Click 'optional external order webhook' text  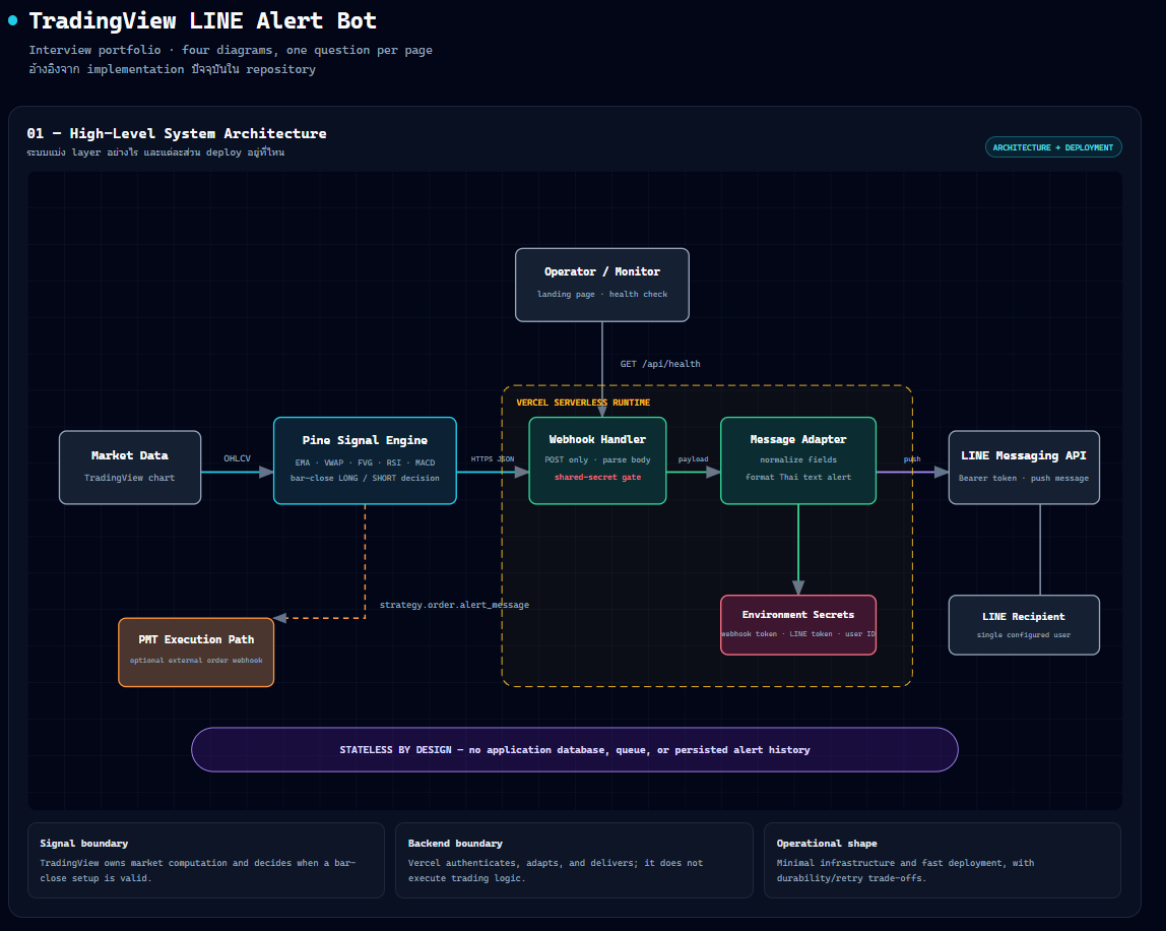tap(196, 660)
